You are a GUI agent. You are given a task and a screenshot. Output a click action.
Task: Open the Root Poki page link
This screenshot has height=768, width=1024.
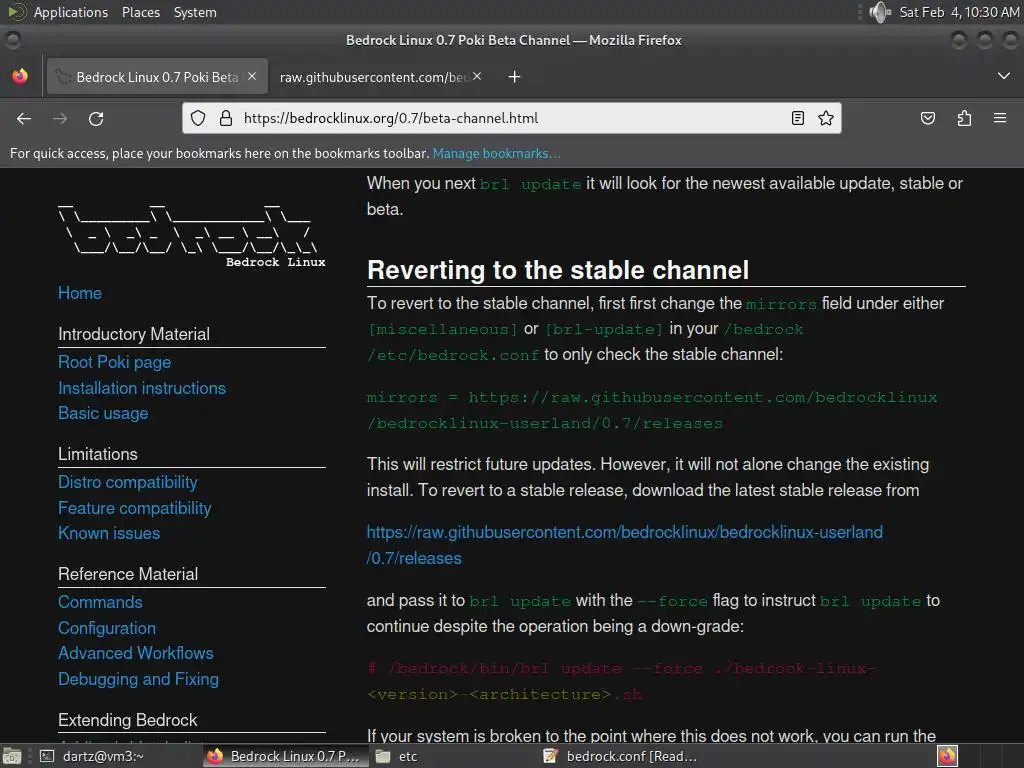coord(114,362)
